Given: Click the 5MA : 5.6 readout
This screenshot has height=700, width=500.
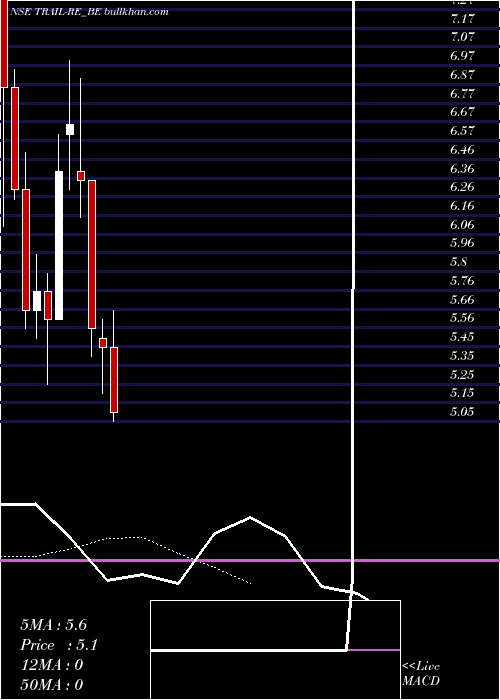Looking at the screenshot, I should pos(54,625).
